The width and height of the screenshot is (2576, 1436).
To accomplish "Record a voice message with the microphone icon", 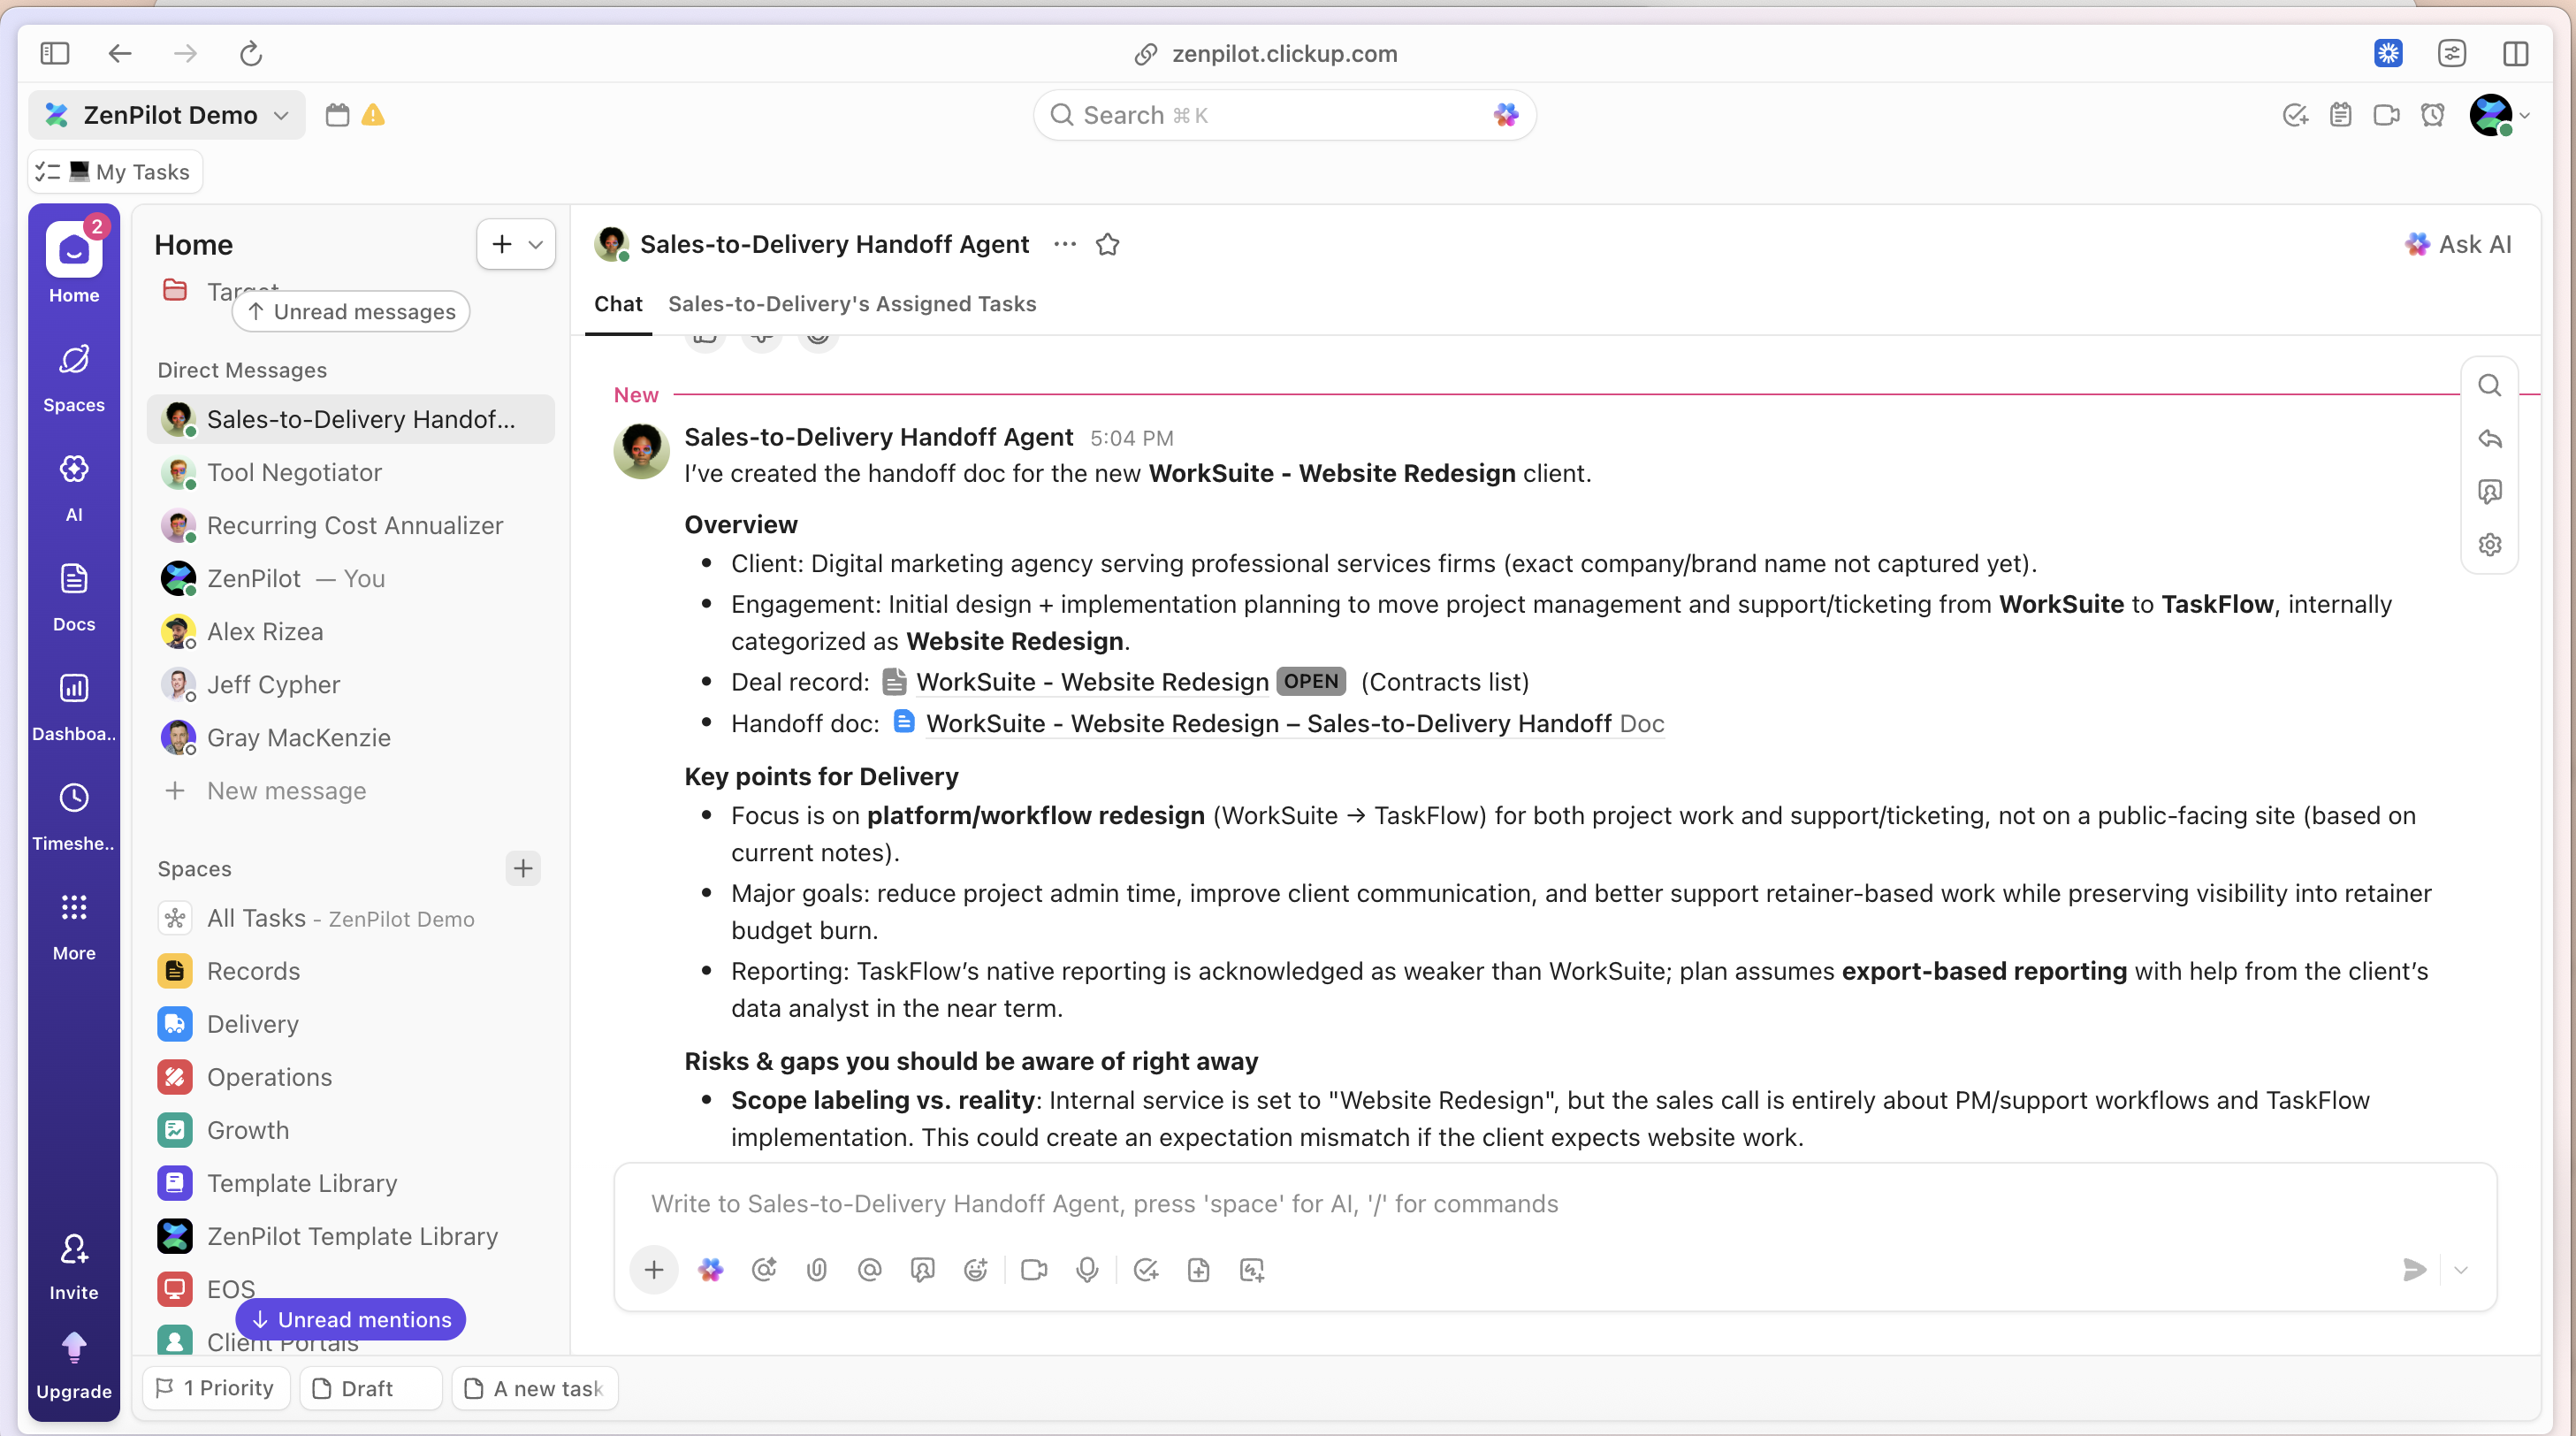I will pyautogui.click(x=1087, y=1270).
